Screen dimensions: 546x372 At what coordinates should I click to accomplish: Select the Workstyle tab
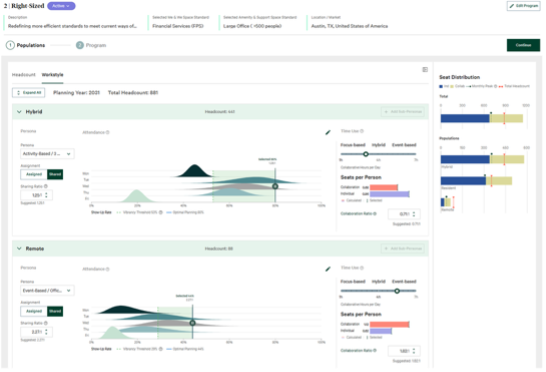click(x=52, y=75)
